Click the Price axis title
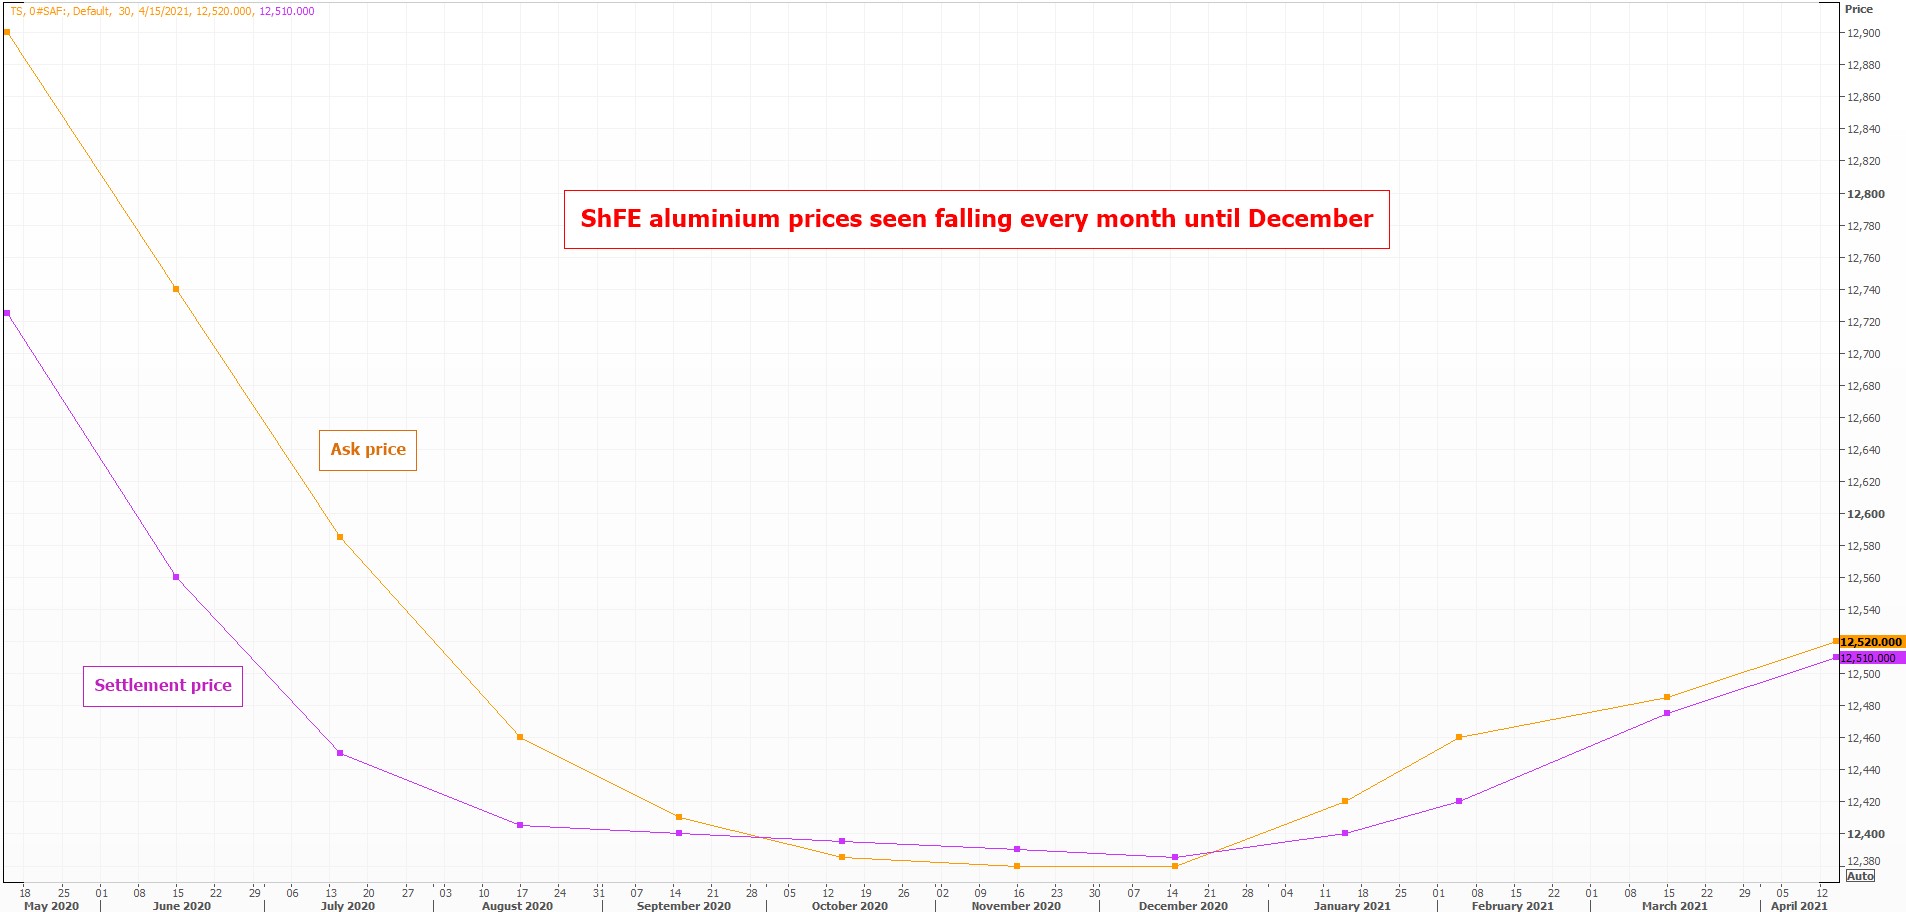 (1859, 9)
